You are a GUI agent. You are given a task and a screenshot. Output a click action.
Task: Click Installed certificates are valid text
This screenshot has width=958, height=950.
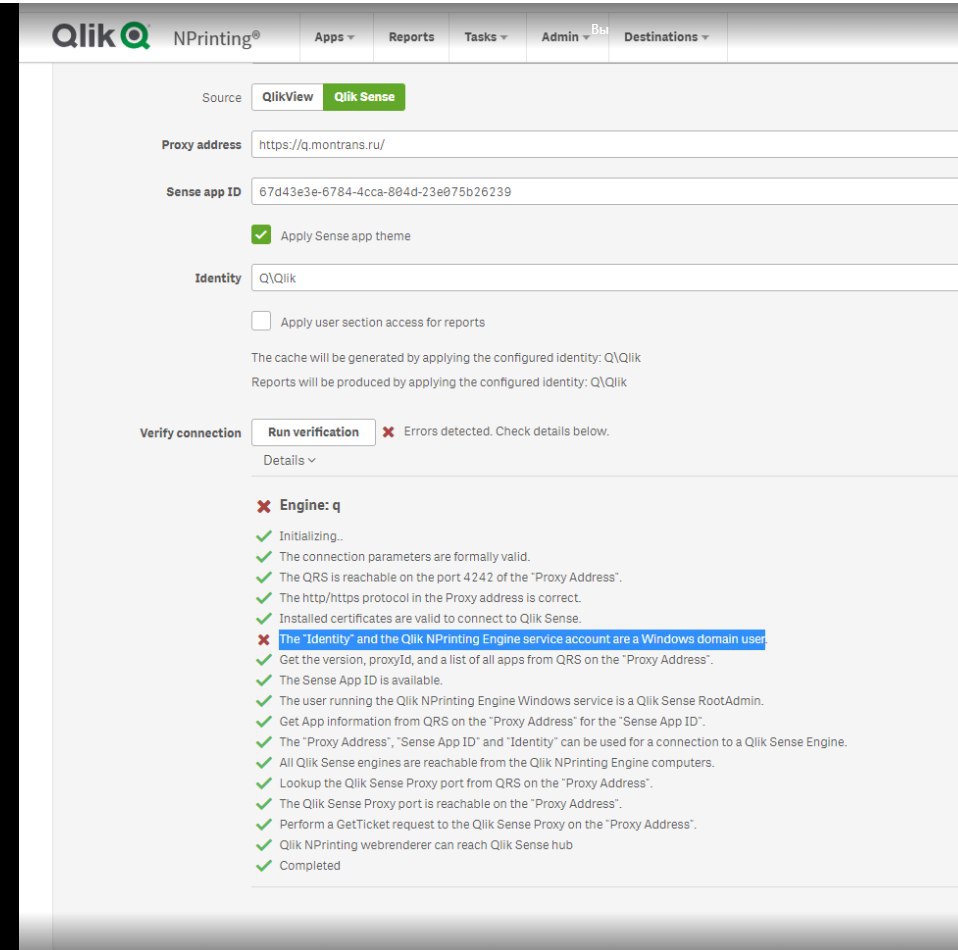pos(430,618)
